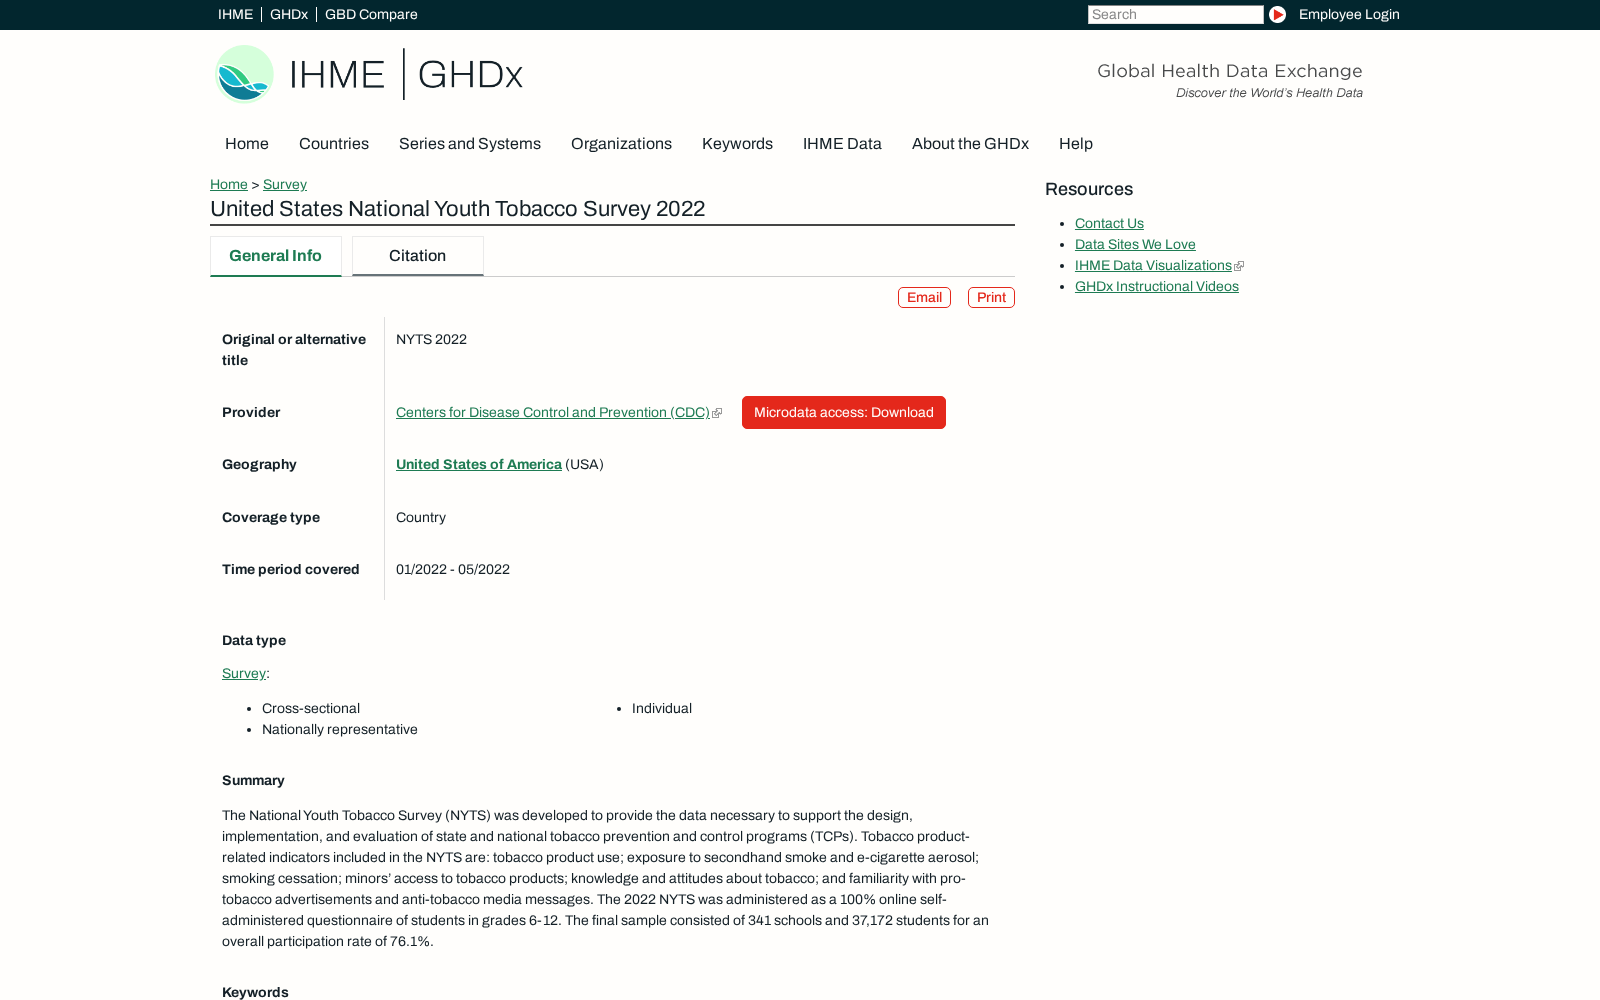
Task: Click the Print button
Action: [x=991, y=297]
